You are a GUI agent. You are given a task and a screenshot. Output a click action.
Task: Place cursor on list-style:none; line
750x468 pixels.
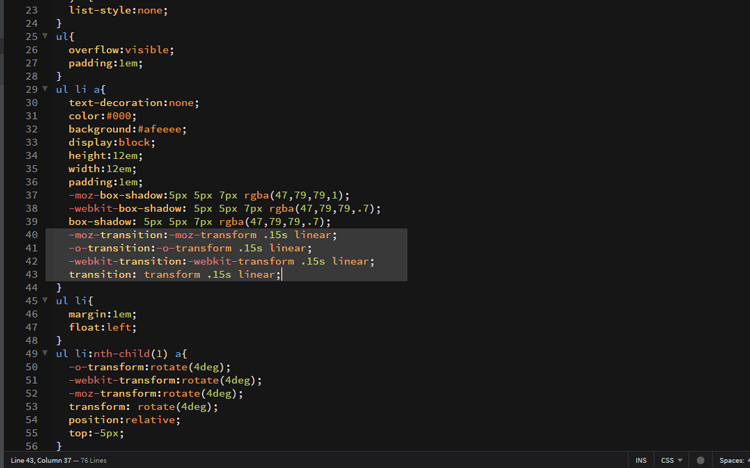[118, 10]
